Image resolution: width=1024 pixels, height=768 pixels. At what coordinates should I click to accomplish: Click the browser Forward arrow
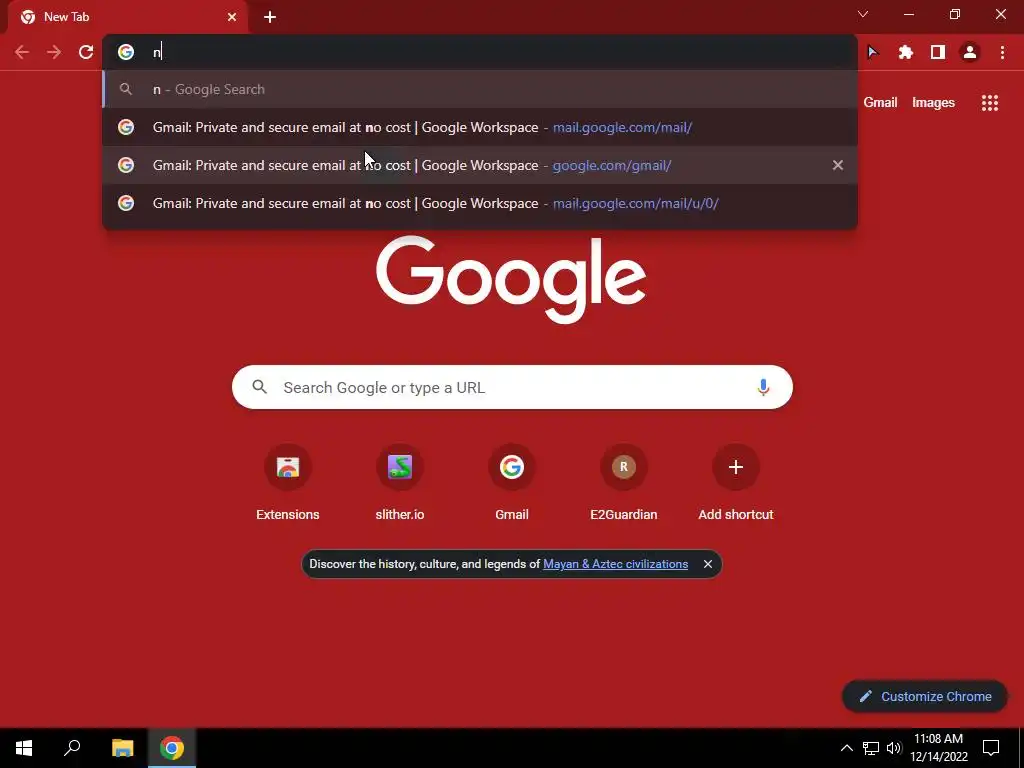coord(54,52)
